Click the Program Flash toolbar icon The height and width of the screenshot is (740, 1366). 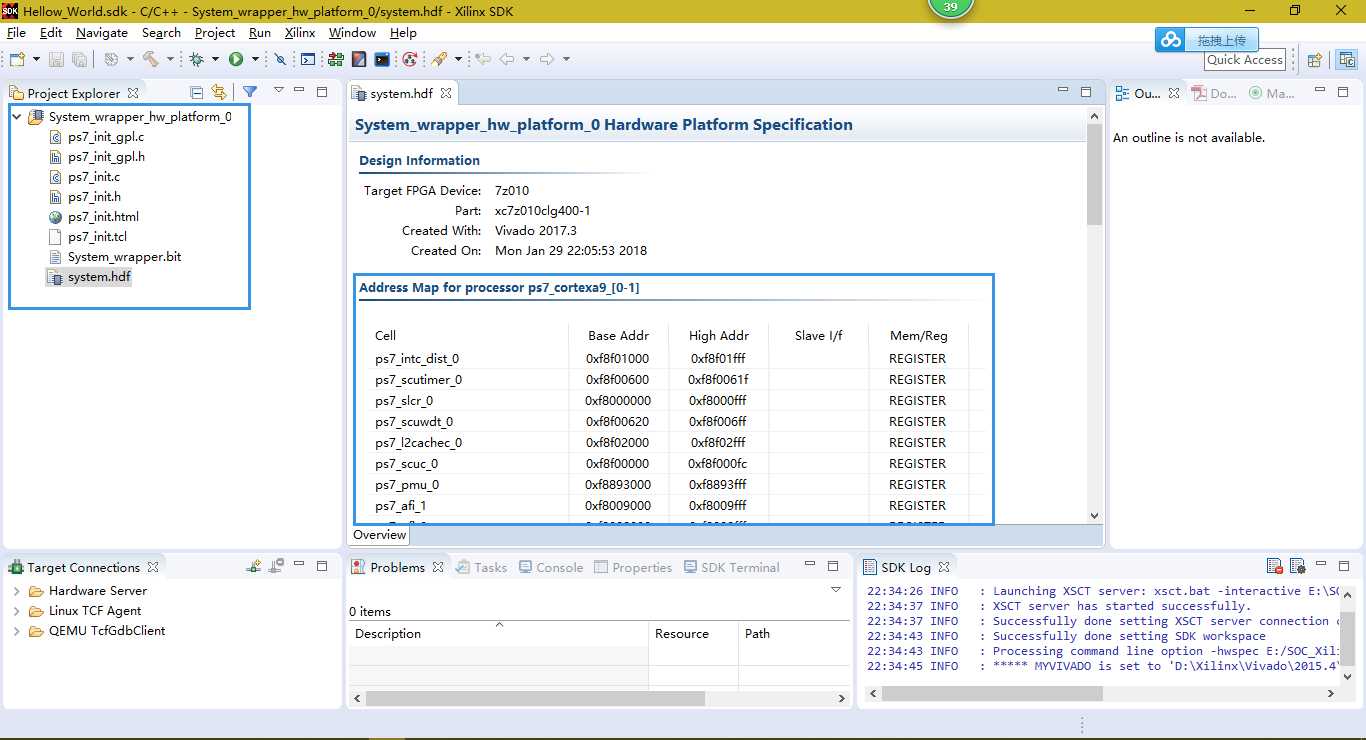tap(358, 59)
